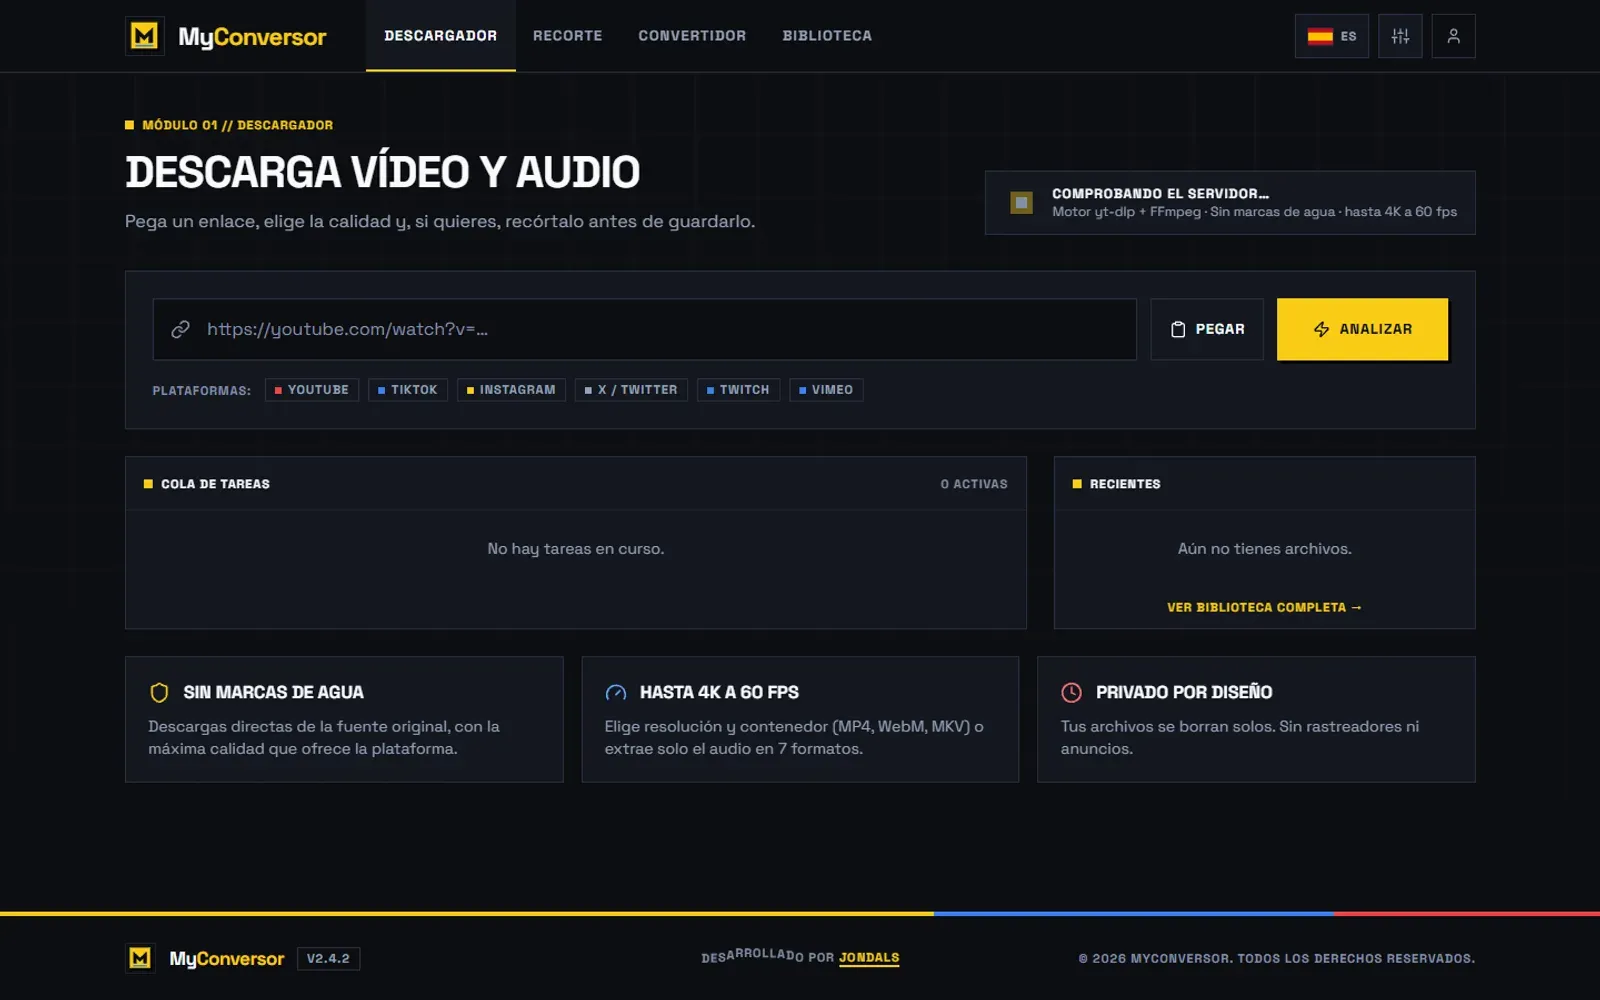Open the settings sliders icon

tap(1400, 36)
